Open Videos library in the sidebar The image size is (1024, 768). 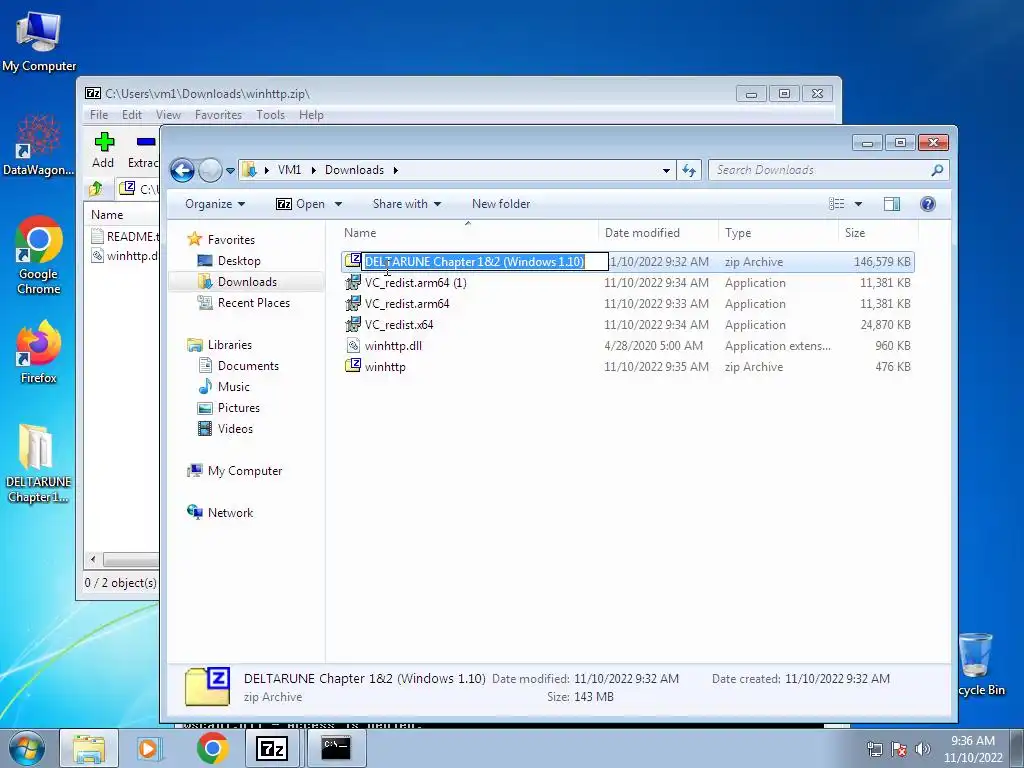(x=235, y=428)
